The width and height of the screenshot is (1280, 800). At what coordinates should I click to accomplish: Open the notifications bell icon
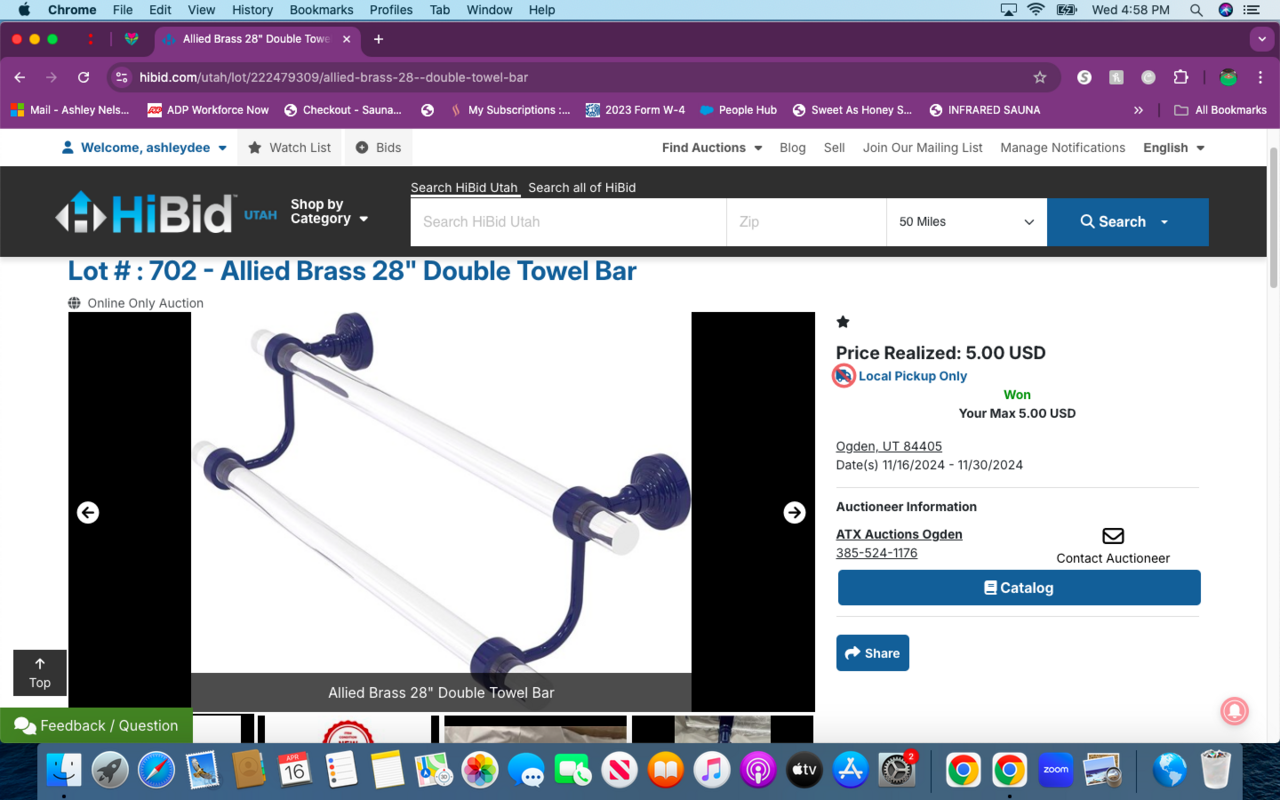[x=1234, y=711]
